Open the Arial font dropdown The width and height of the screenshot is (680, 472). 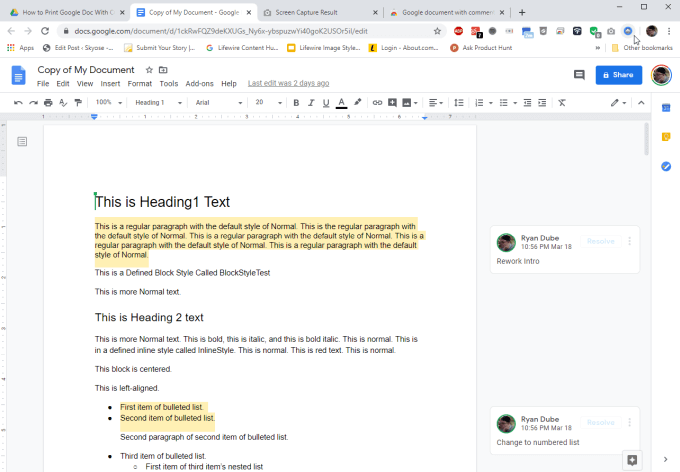(x=219, y=103)
